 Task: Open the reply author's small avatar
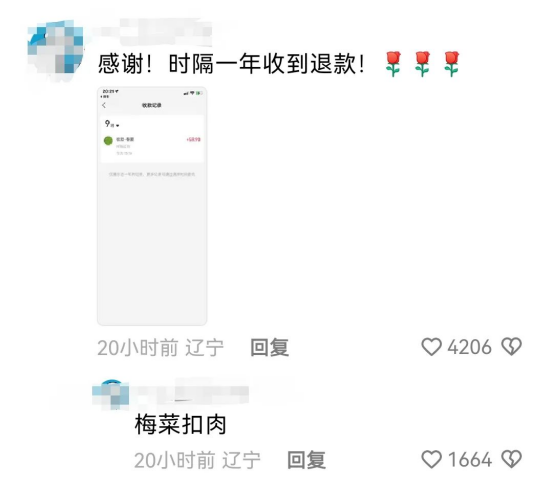pos(110,395)
